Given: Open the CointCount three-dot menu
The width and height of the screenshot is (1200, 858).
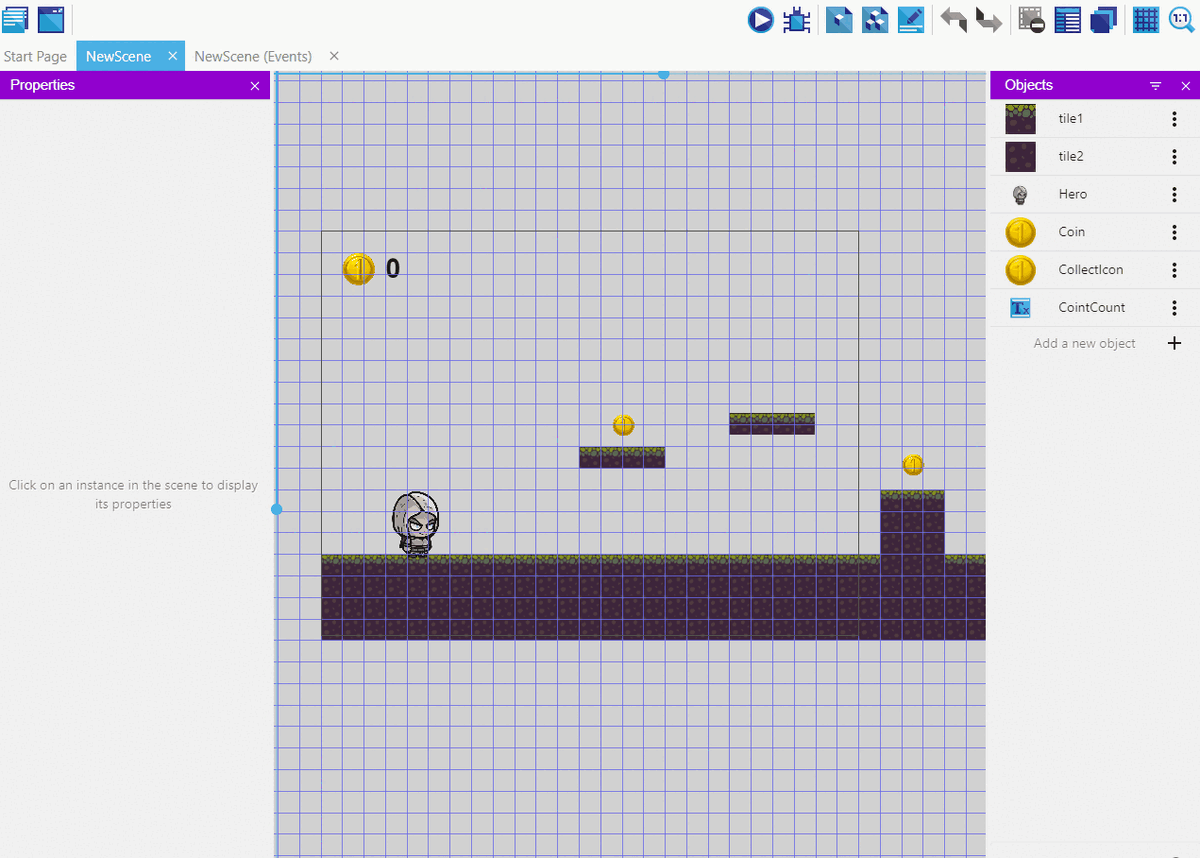Looking at the screenshot, I should pyautogui.click(x=1175, y=308).
